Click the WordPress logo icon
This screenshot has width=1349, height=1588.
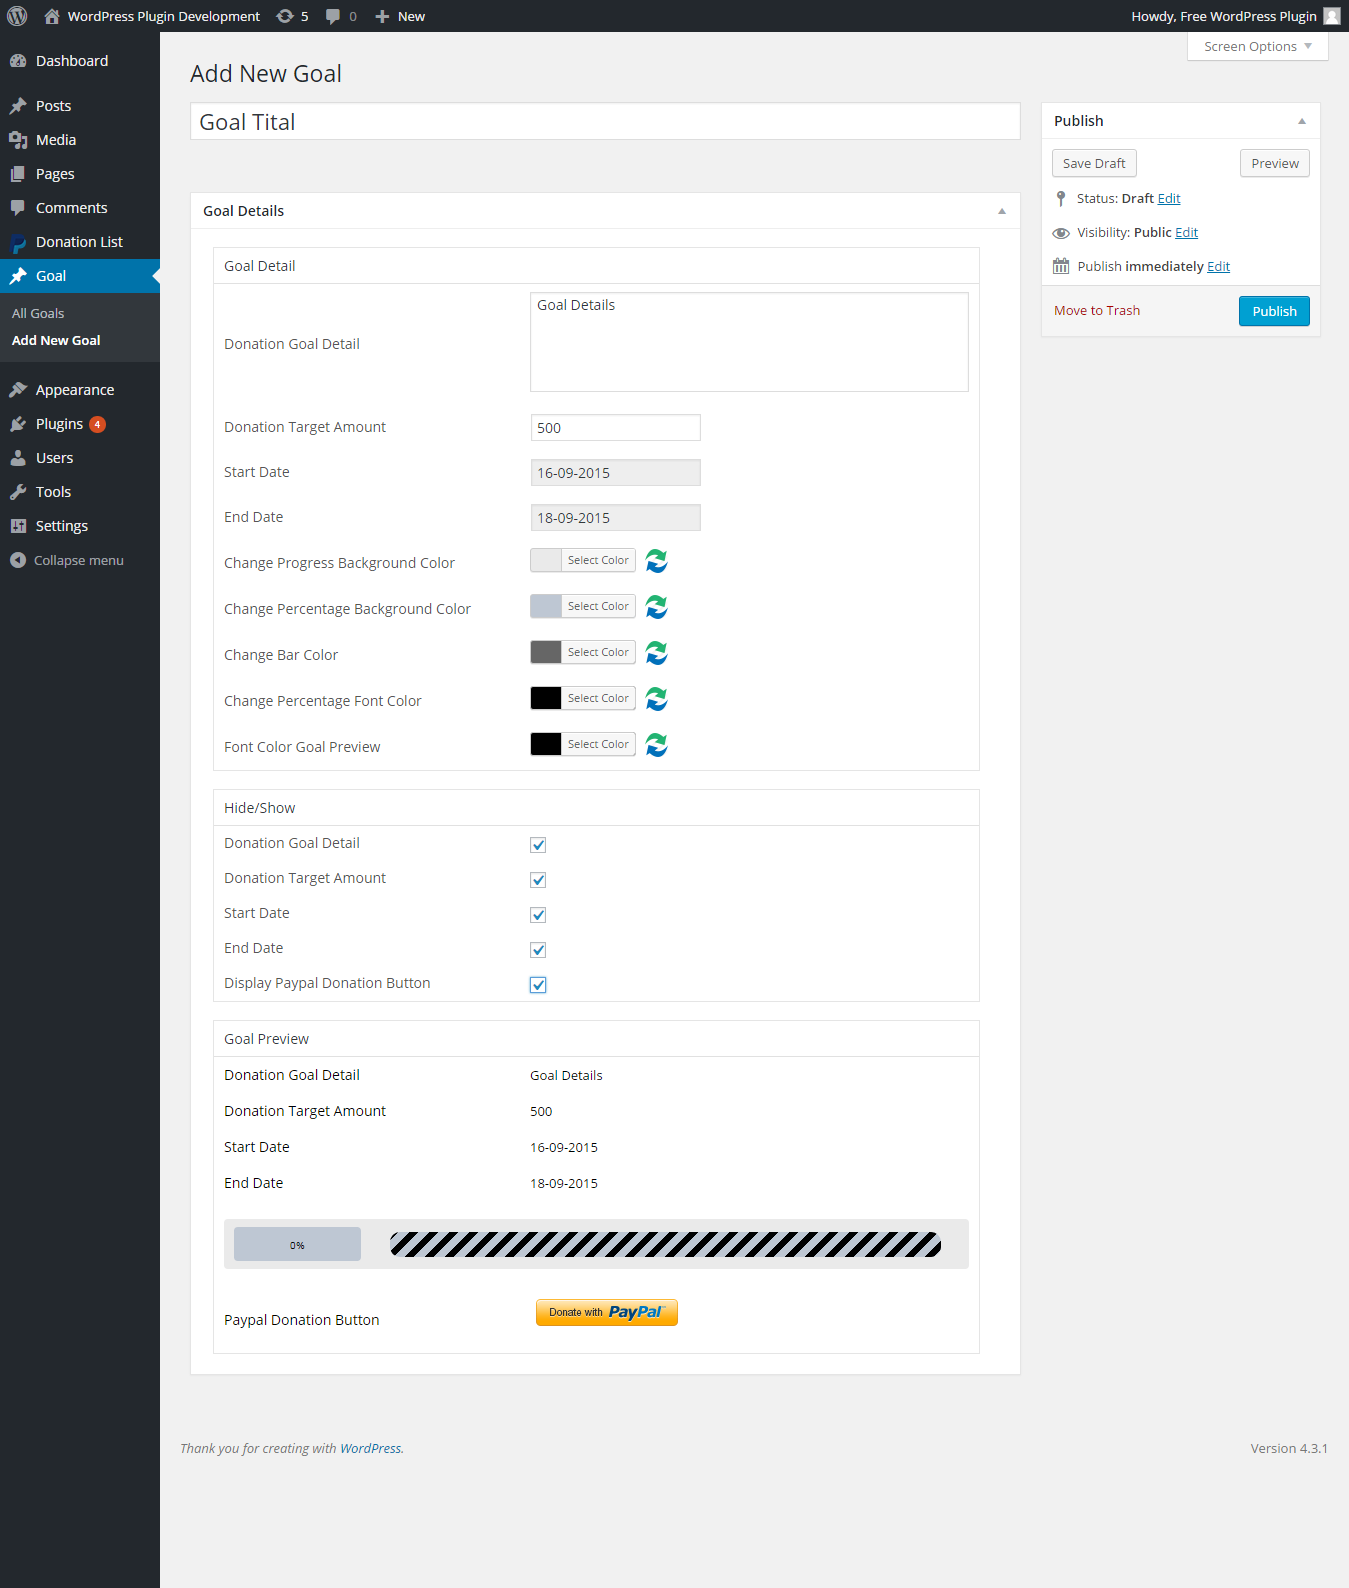coord(17,16)
